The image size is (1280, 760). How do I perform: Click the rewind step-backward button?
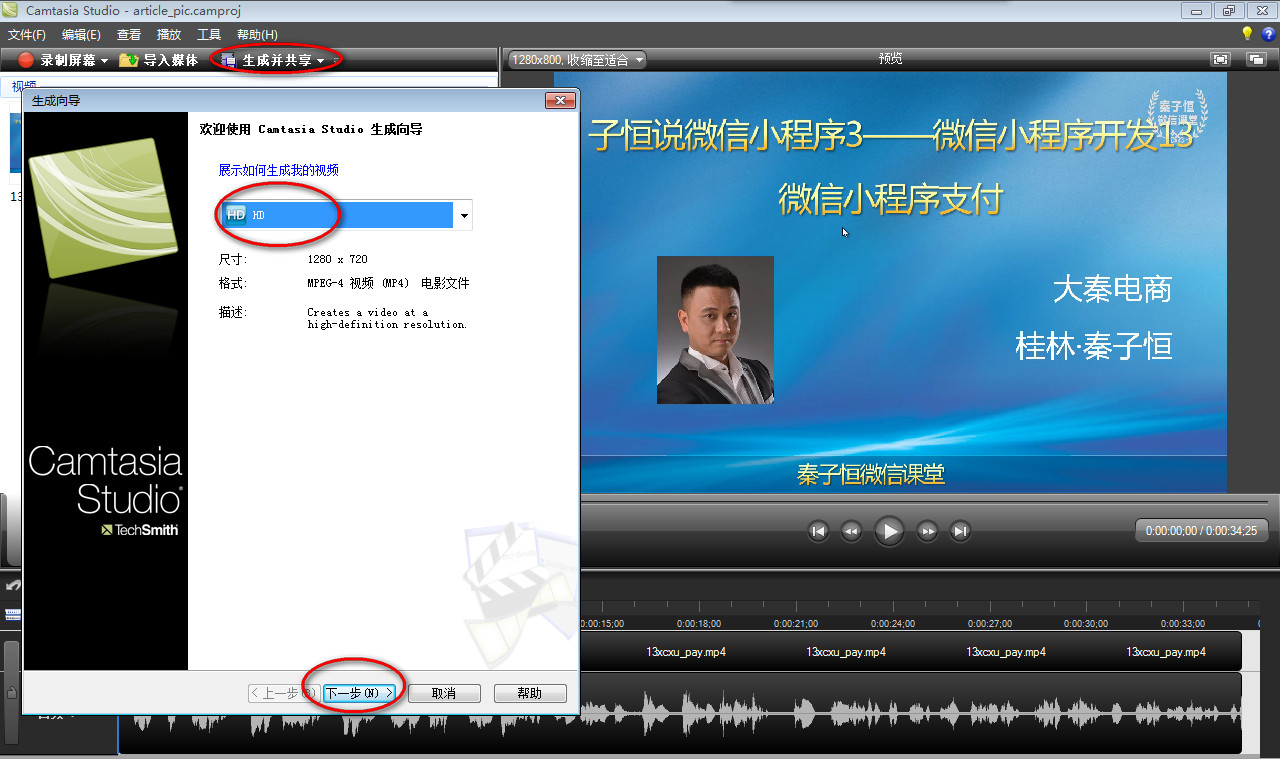pos(851,531)
